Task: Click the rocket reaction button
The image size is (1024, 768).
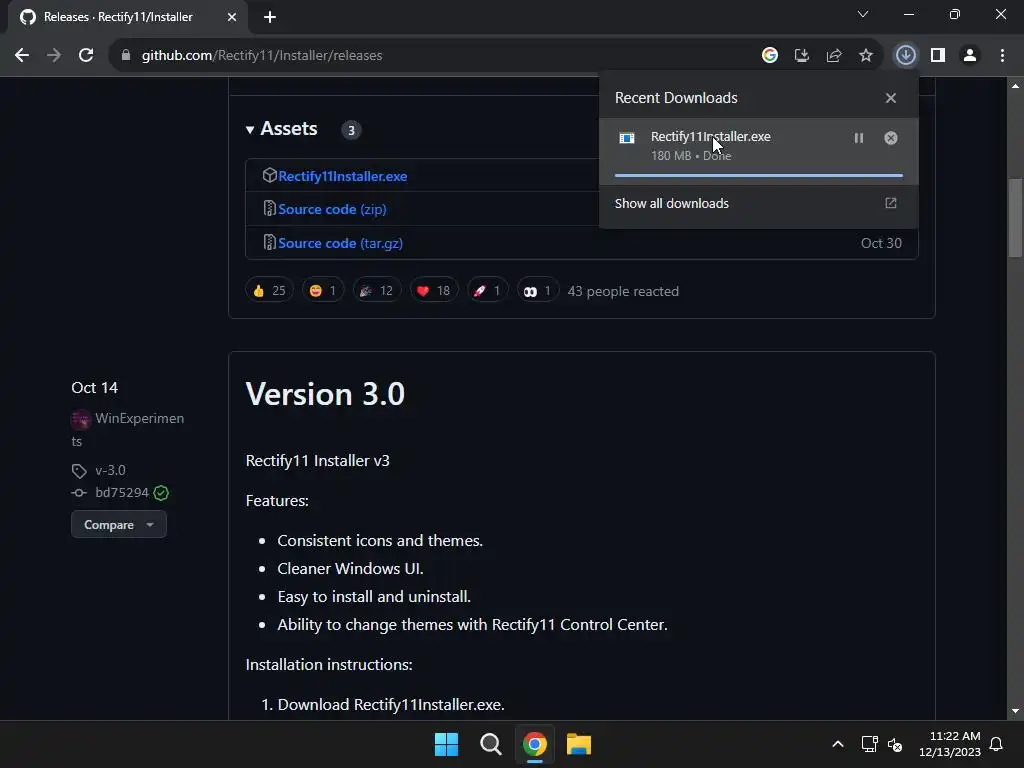Action: point(487,291)
